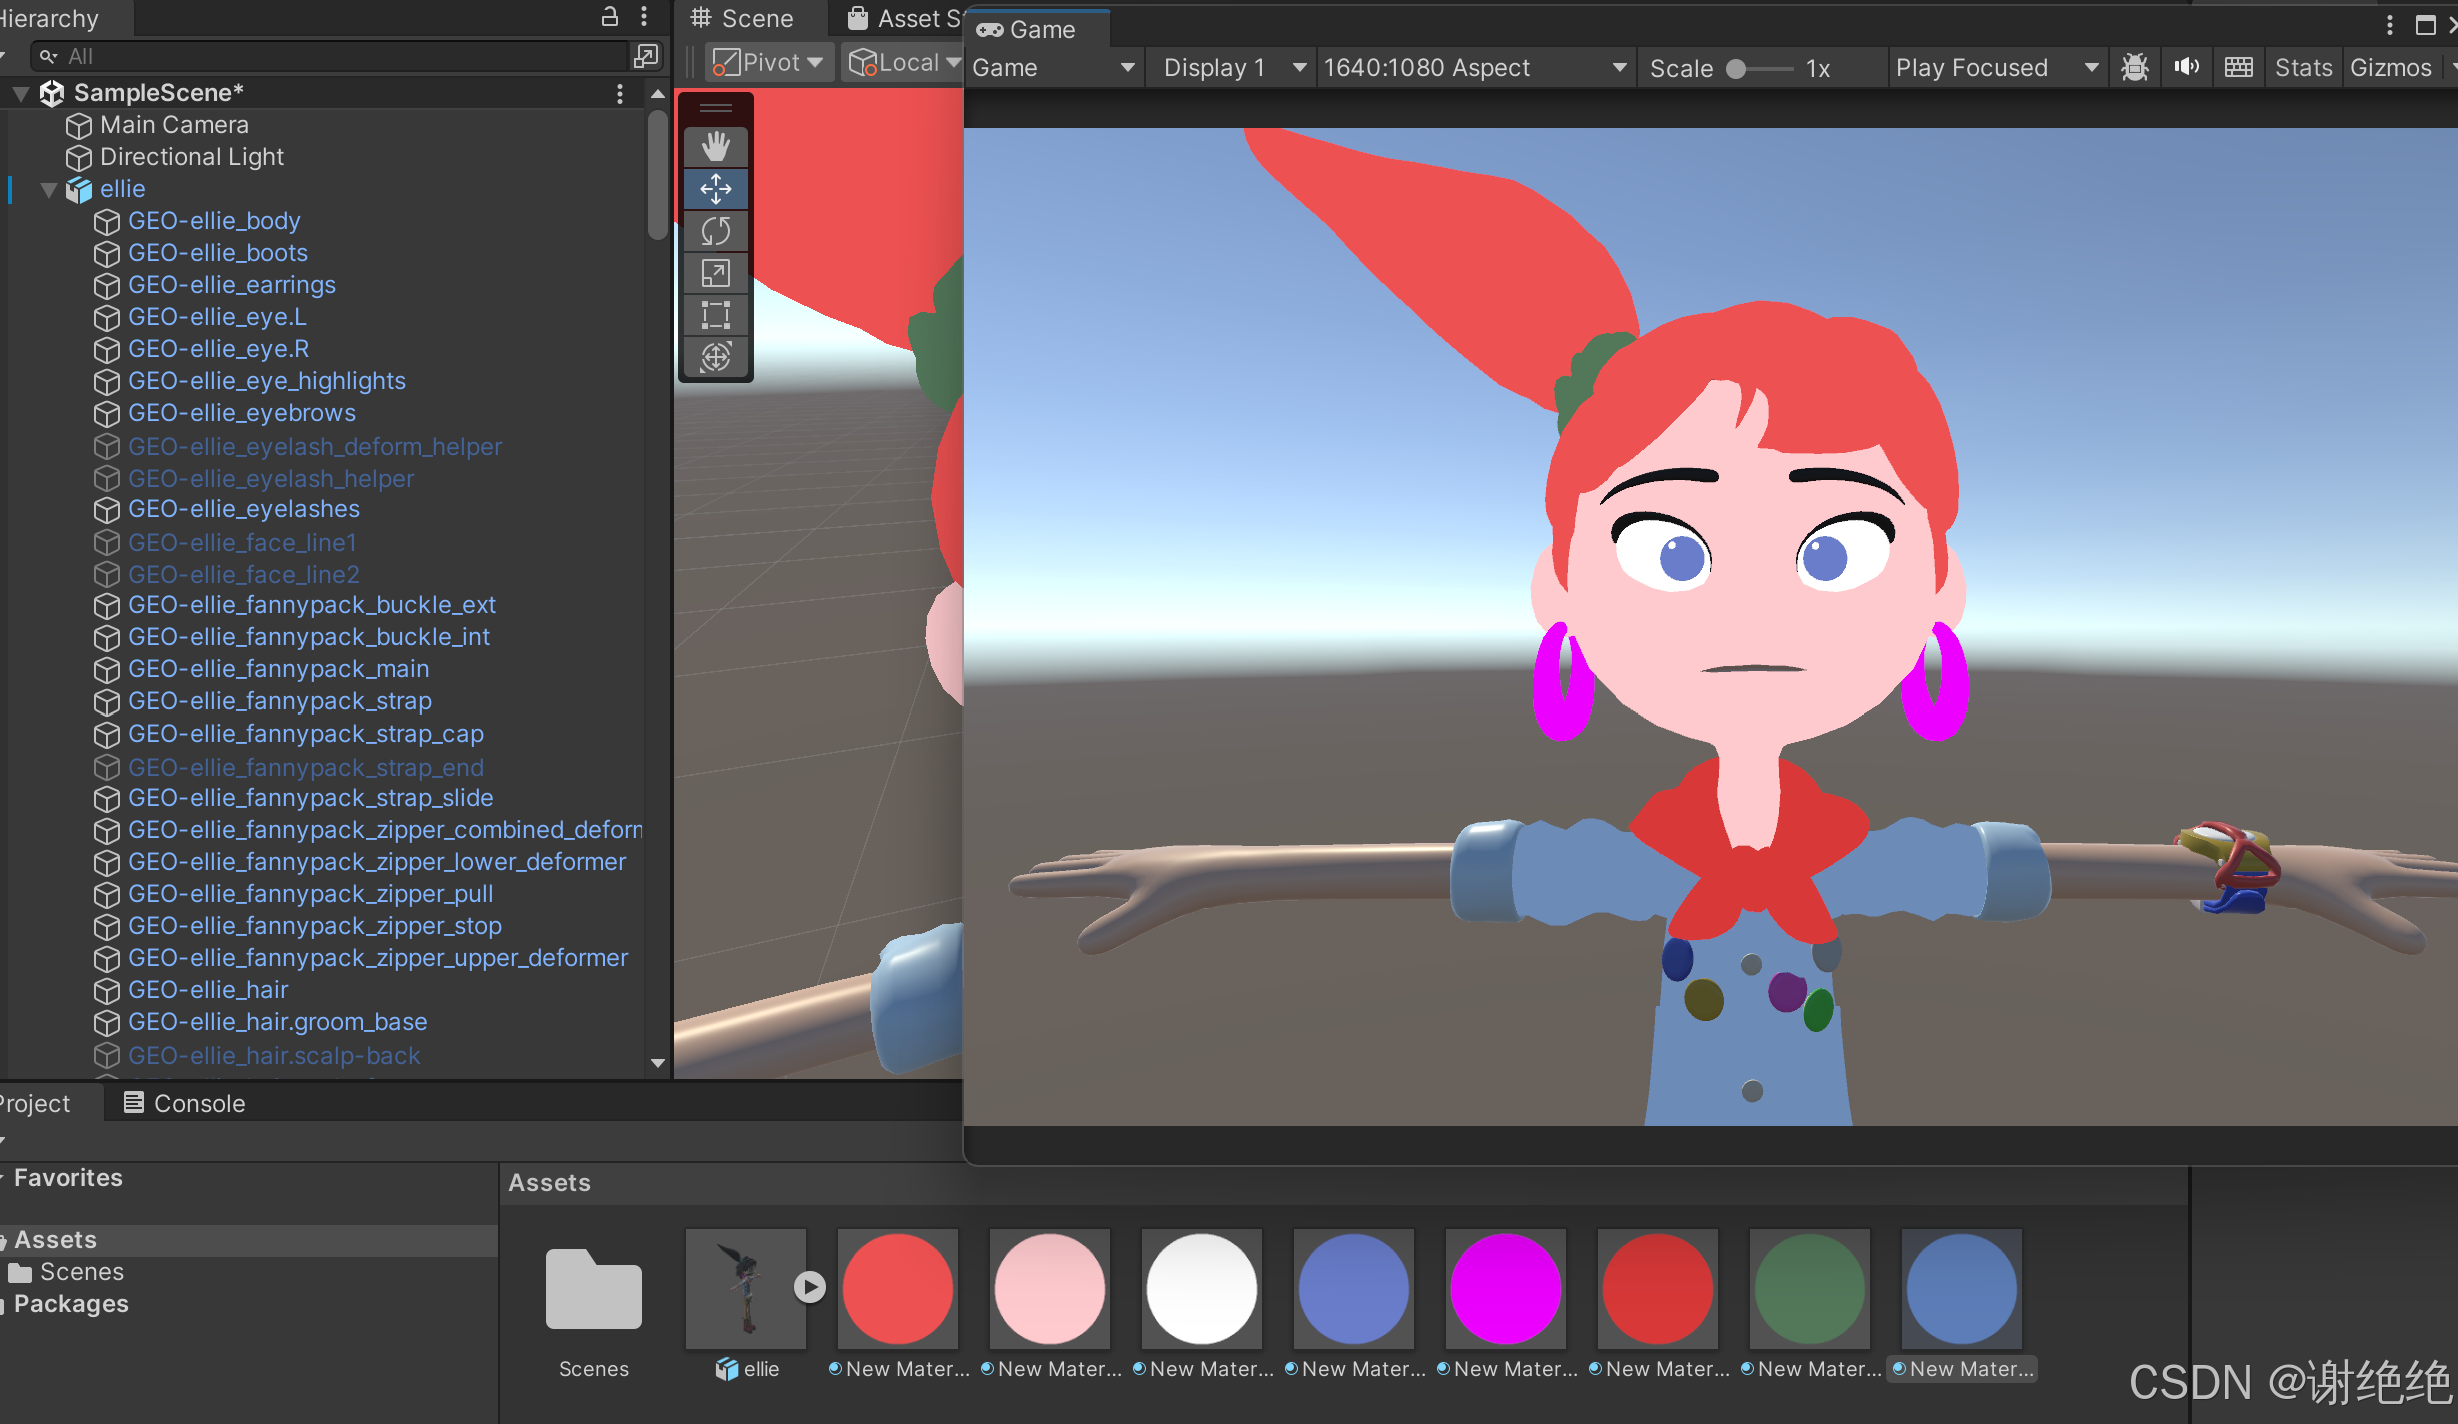This screenshot has width=2458, height=1424.
Task: Activate the Move tool
Action: (715, 189)
